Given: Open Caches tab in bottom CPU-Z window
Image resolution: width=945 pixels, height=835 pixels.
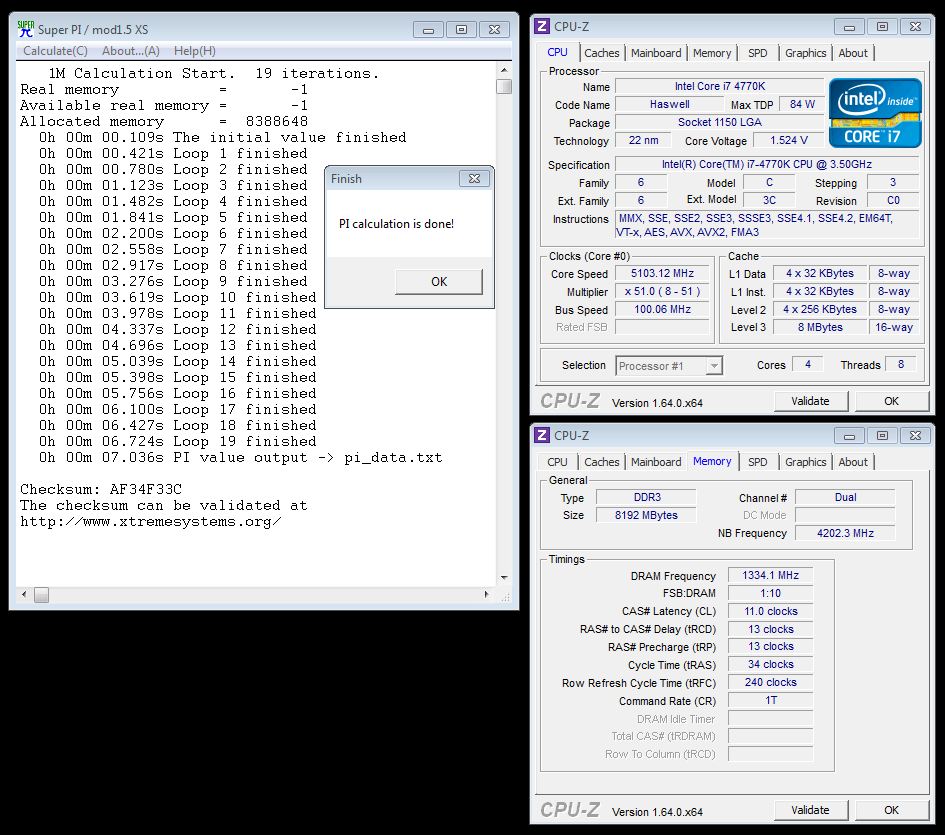Looking at the screenshot, I should [x=601, y=462].
